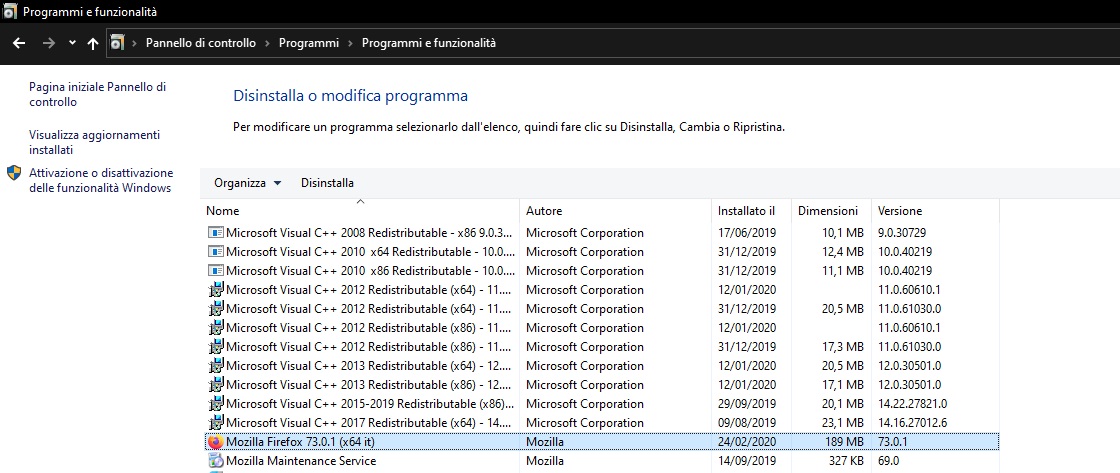Sort by Installato il column header
Image resolution: width=1120 pixels, height=473 pixels.
[x=746, y=211]
